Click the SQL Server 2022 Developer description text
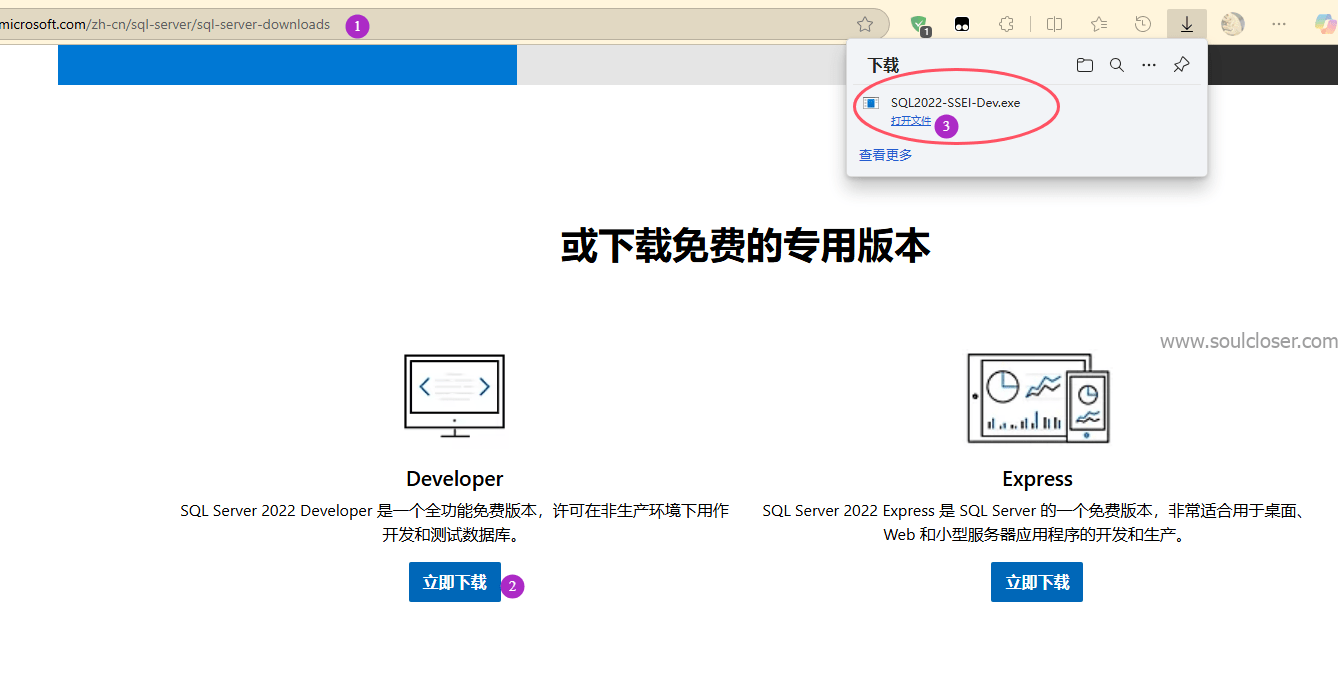 point(455,523)
